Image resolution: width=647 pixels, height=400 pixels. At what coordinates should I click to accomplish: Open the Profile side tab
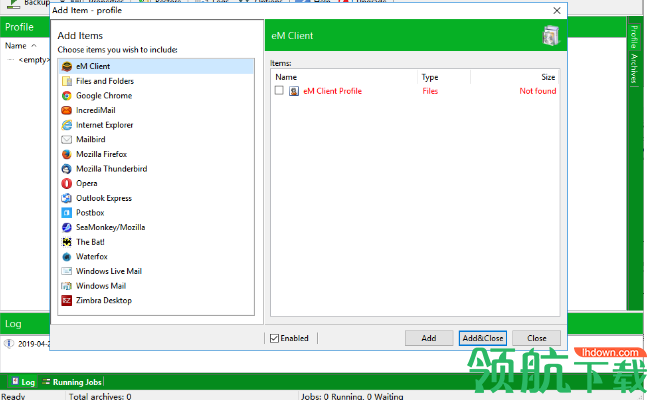coord(633,36)
